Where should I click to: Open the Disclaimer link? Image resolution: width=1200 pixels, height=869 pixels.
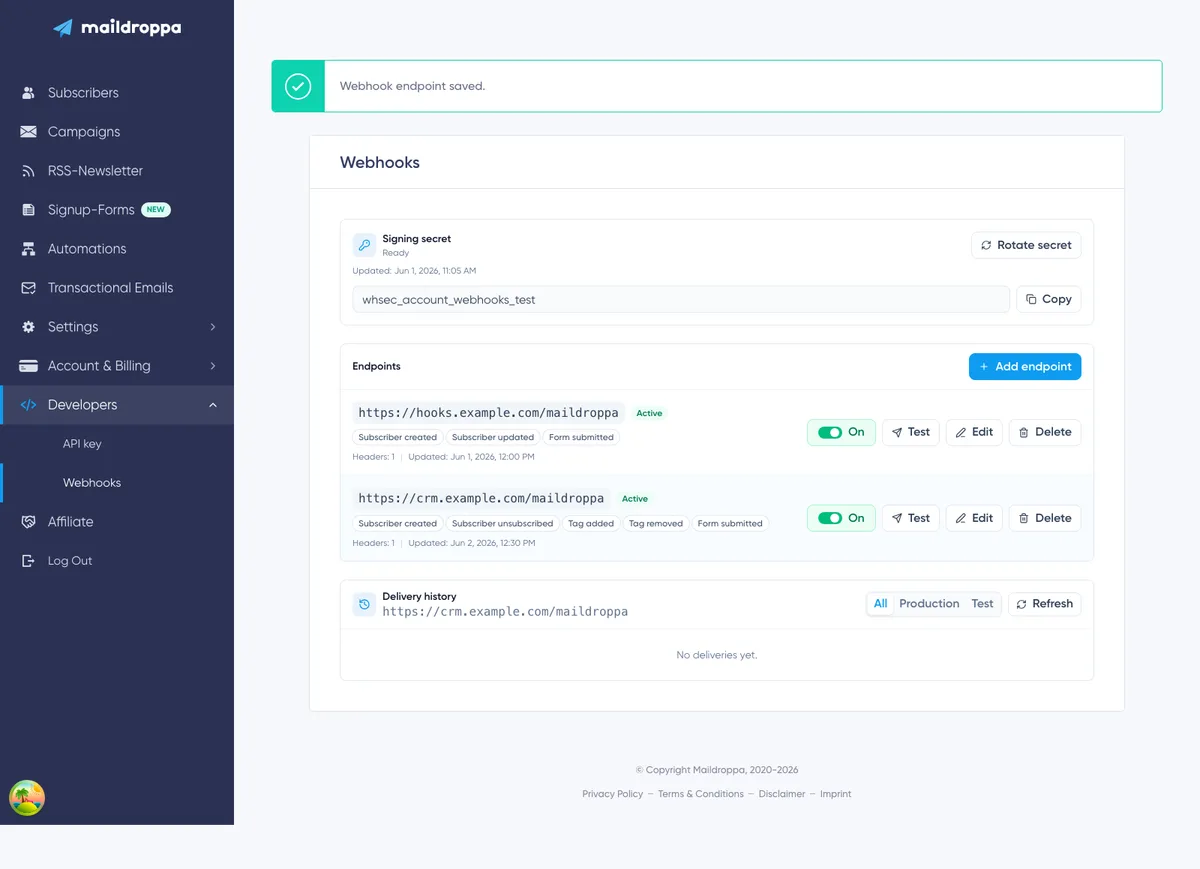pos(782,794)
